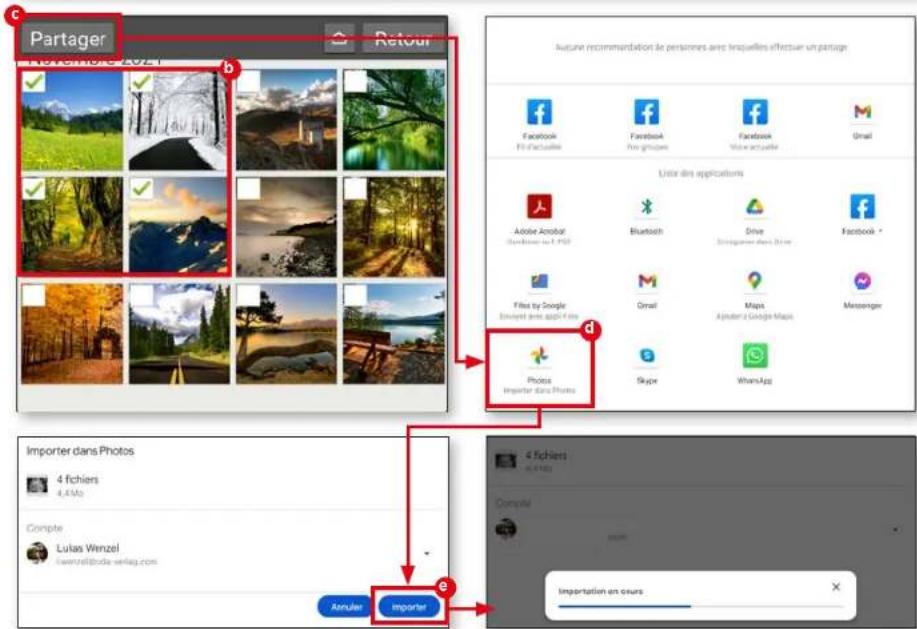The width and height of the screenshot is (917, 629).
Task: Click the "Liste des applications" heading
Action: click(x=701, y=174)
